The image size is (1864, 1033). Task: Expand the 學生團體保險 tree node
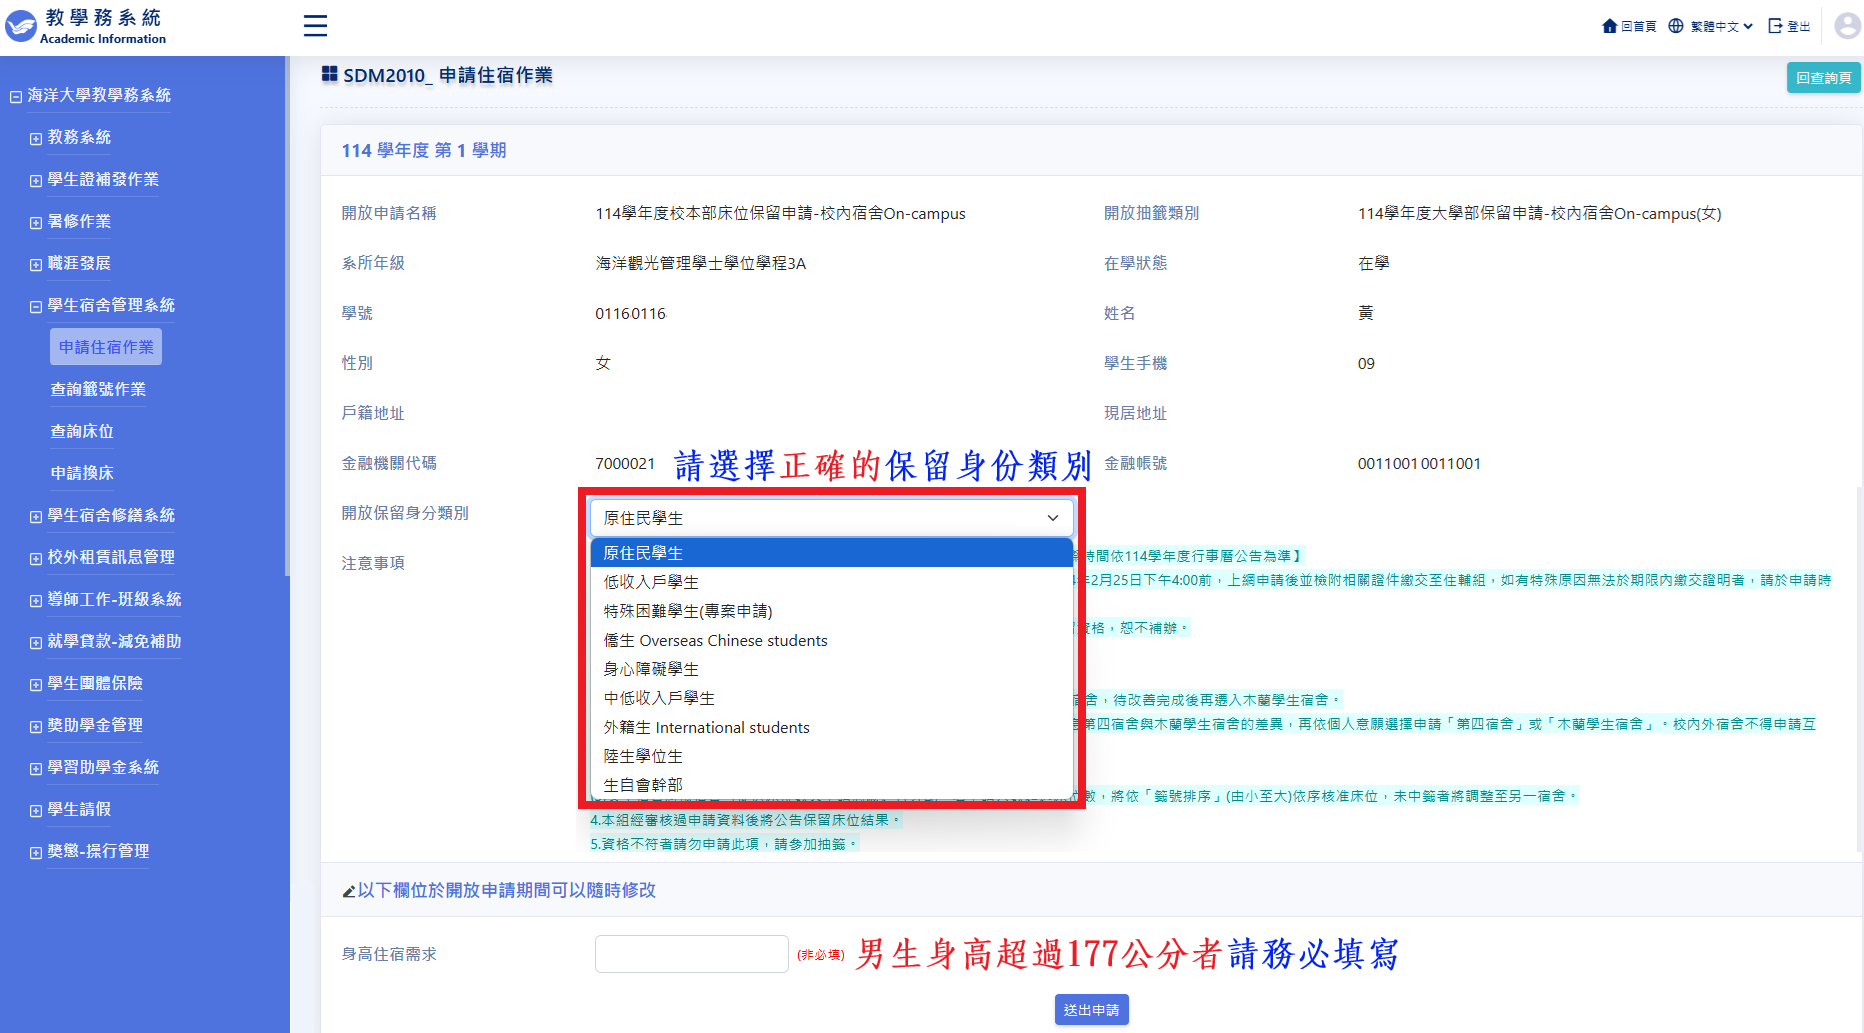(36, 685)
